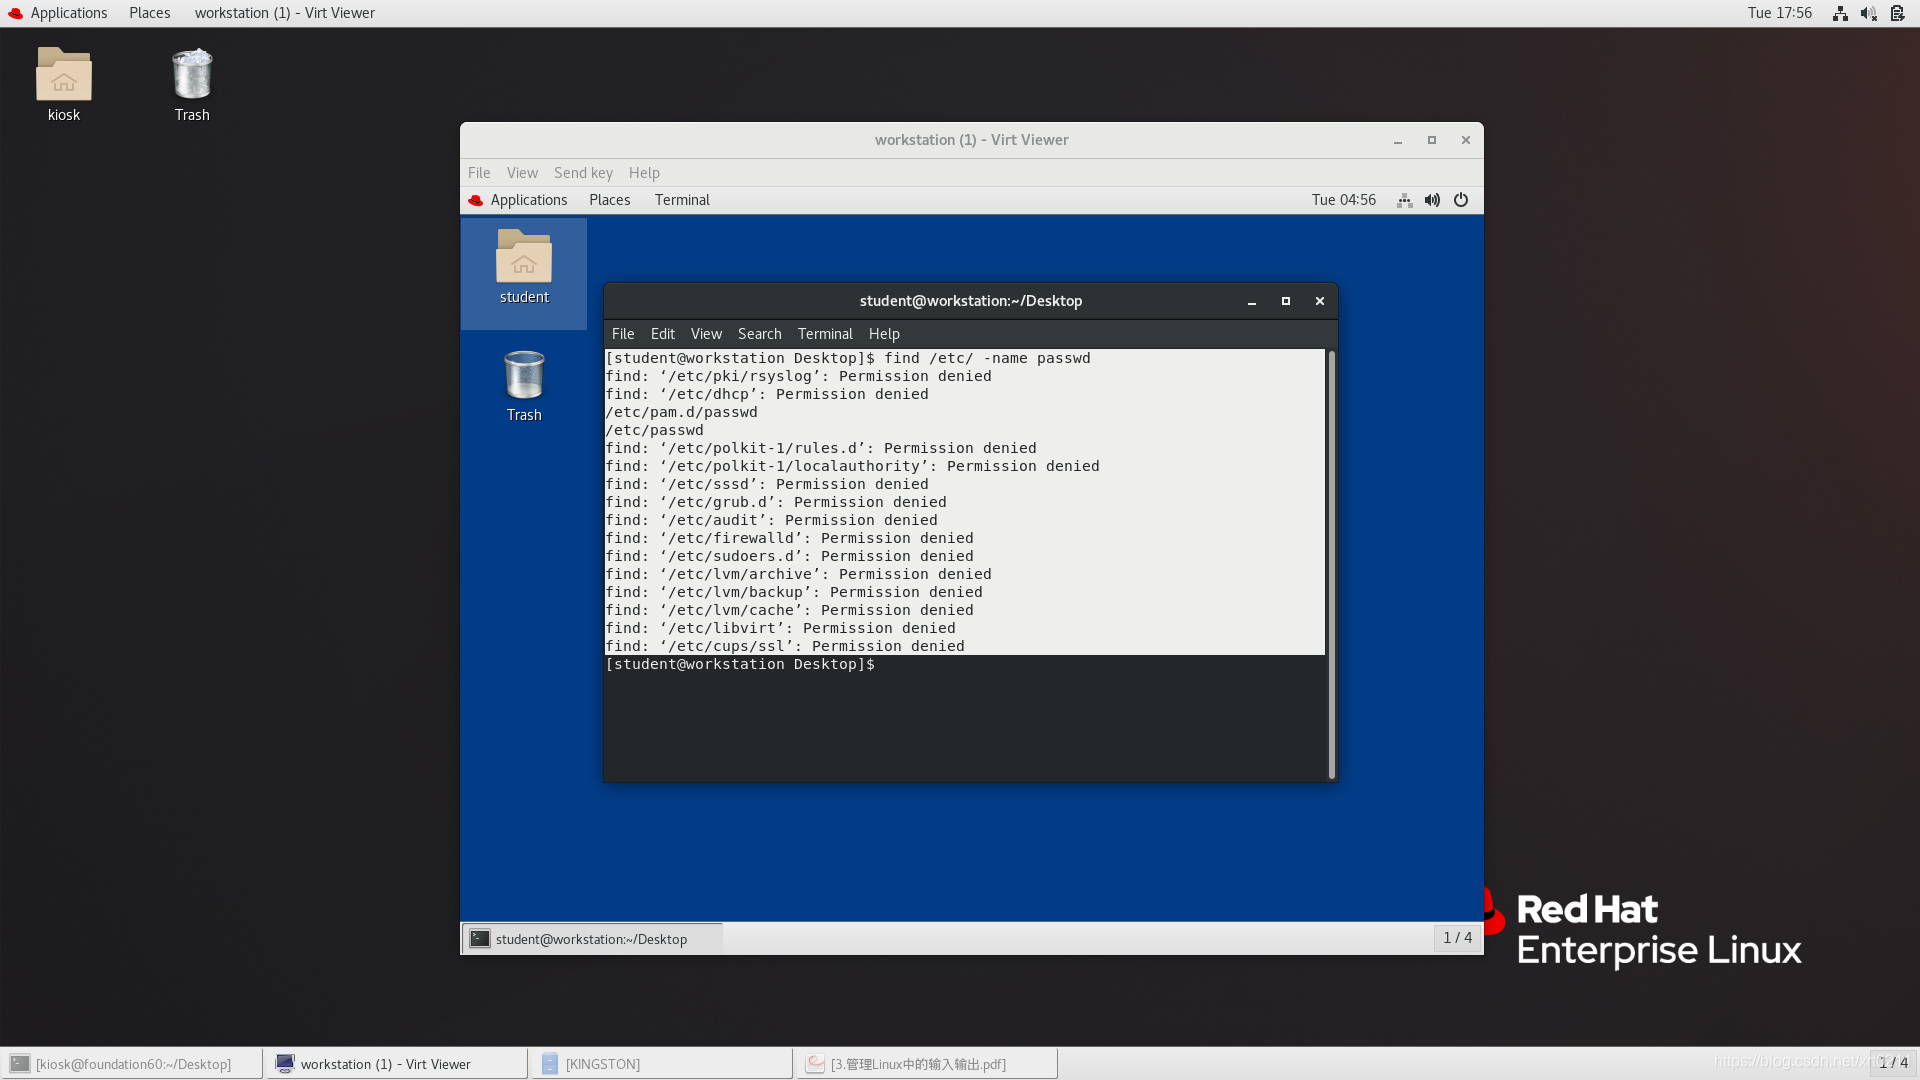Open the terminal Edit menu
Image resolution: width=1920 pixels, height=1080 pixels.
[x=662, y=334]
